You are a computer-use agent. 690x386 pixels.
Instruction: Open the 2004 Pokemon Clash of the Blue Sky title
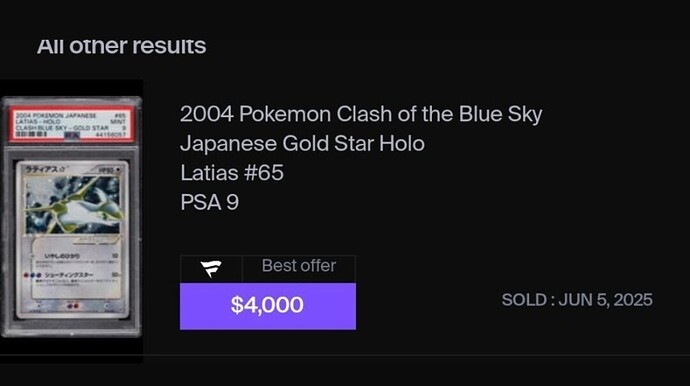[361, 114]
